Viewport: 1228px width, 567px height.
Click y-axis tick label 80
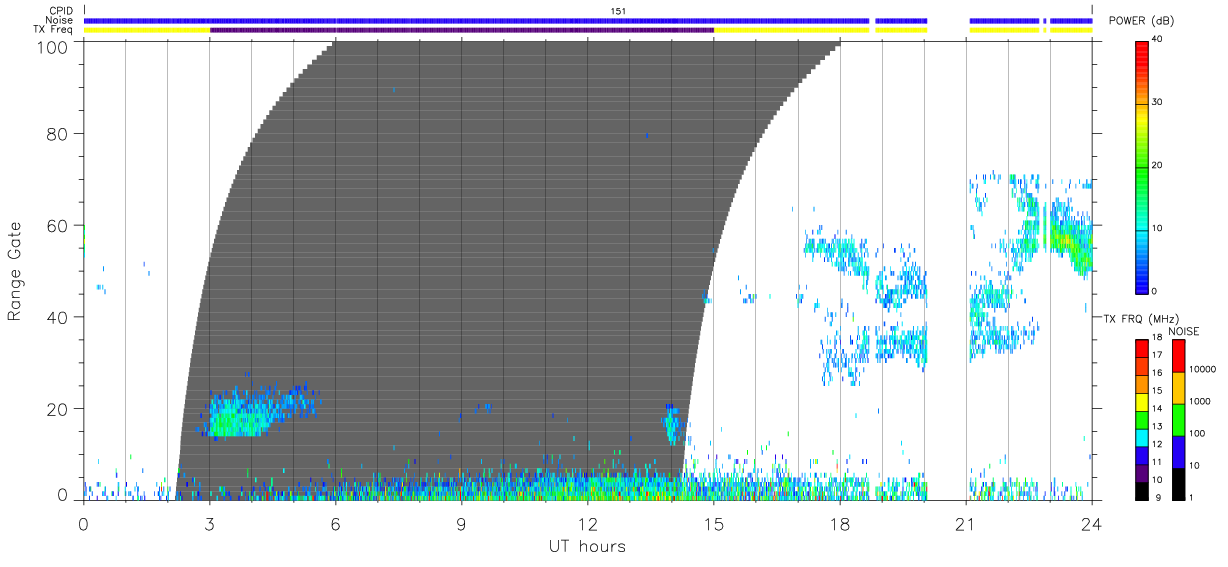coord(57,133)
